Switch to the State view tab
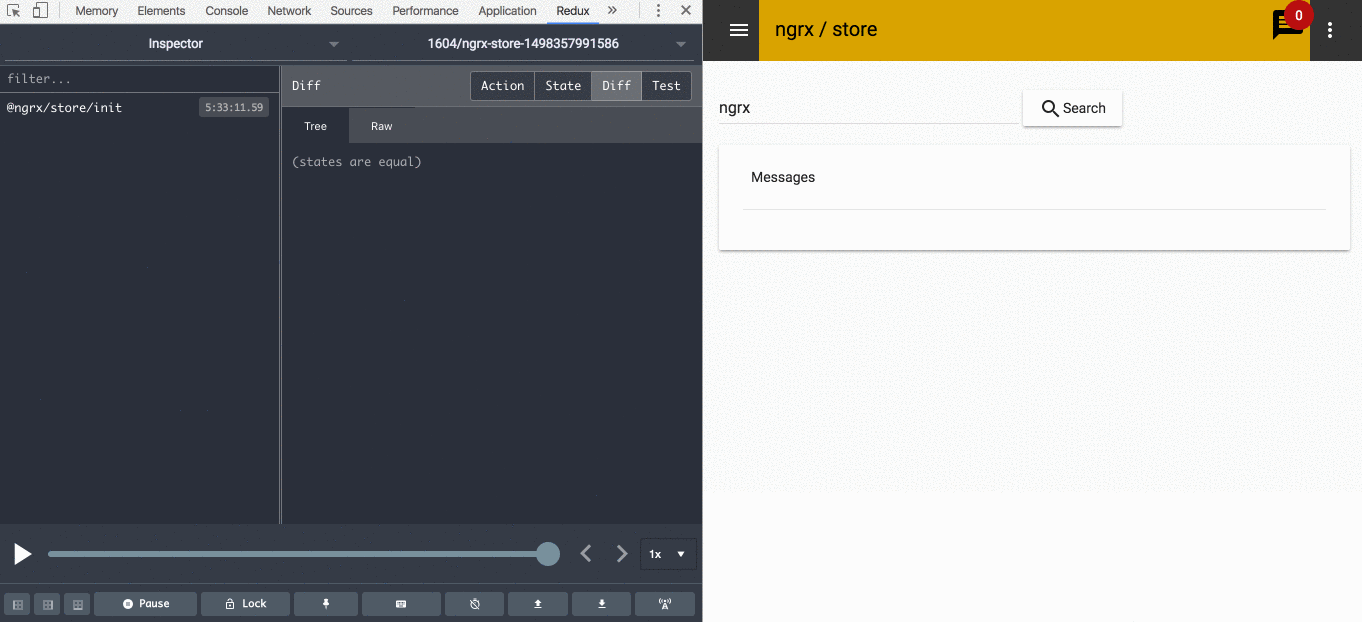Screen dimensions: 1362x622 coord(563,86)
